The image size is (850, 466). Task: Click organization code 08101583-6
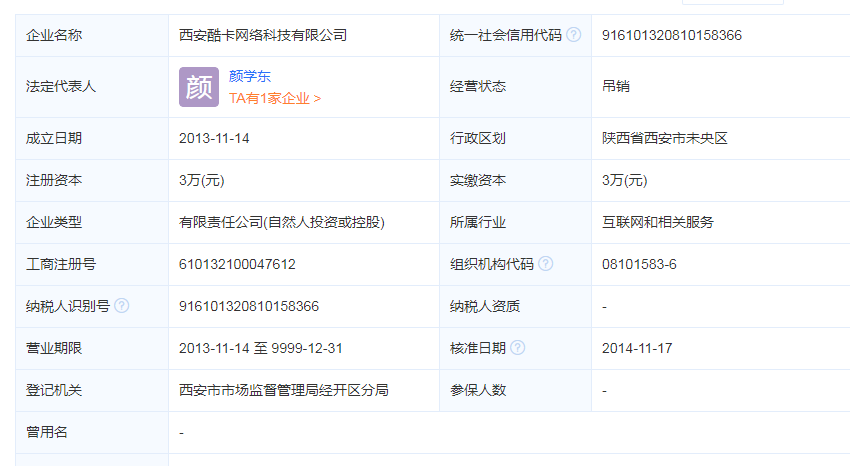(639, 264)
